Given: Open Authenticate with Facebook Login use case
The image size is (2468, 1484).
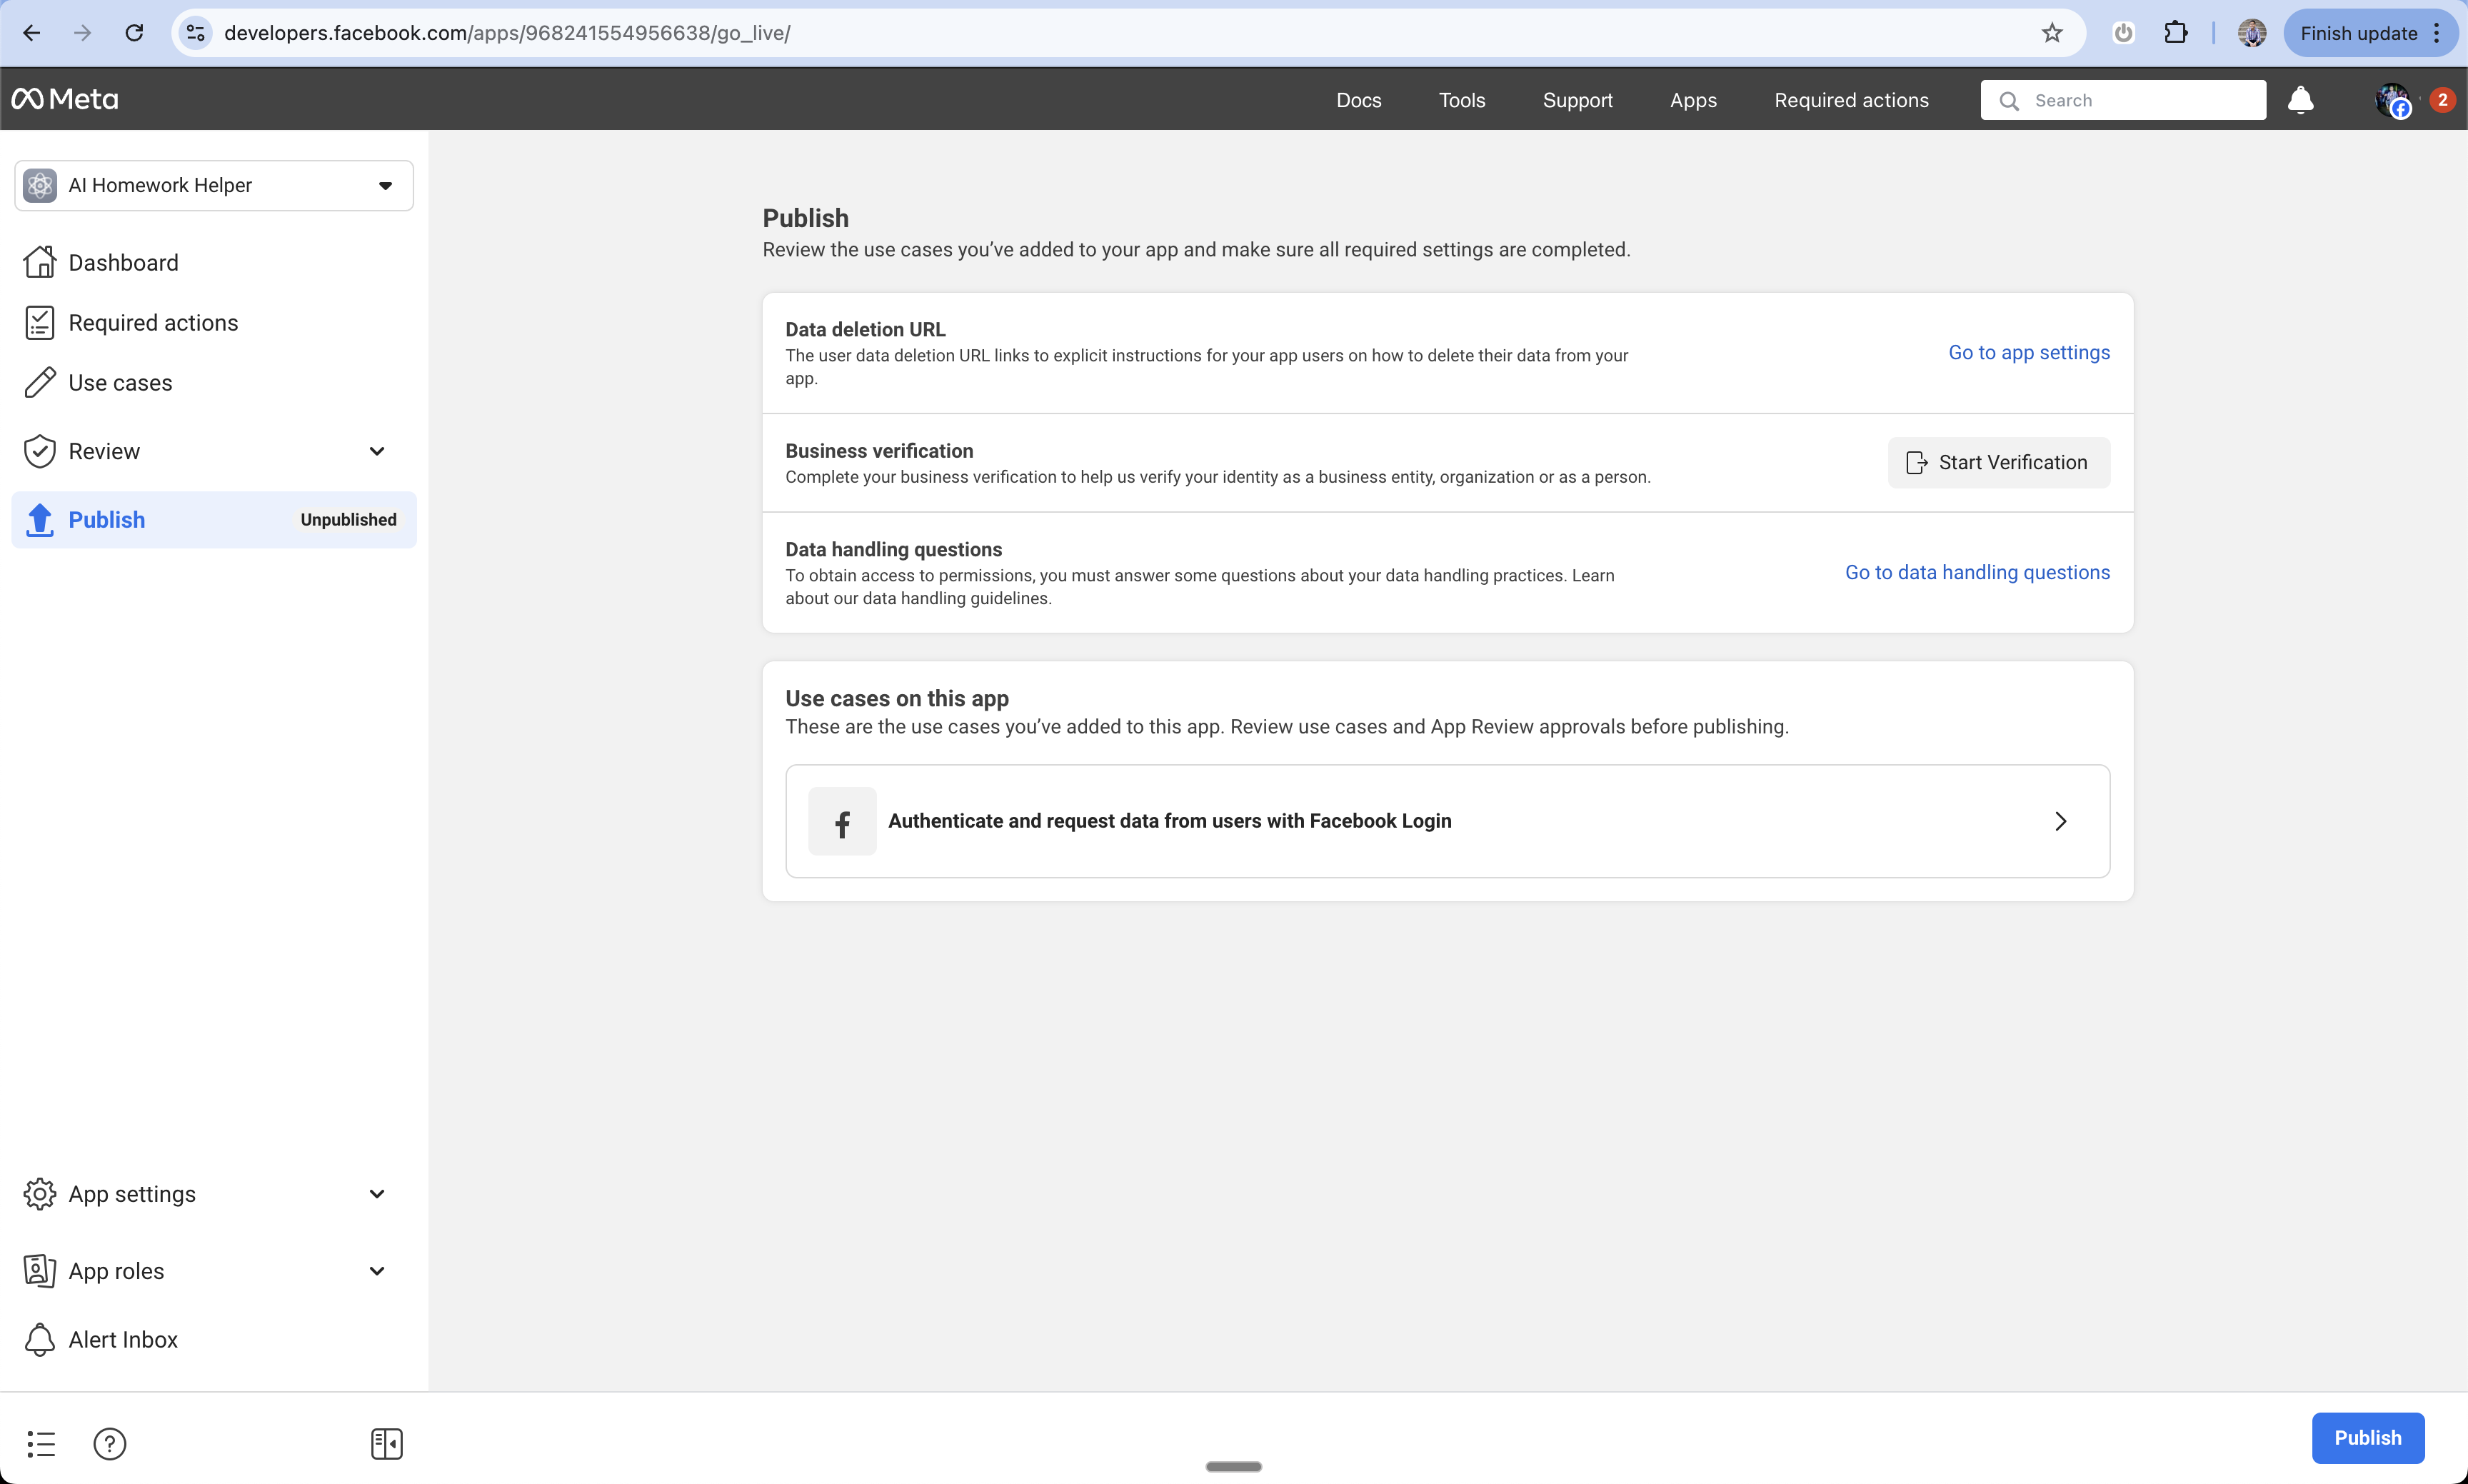Looking at the screenshot, I should tap(1447, 821).
